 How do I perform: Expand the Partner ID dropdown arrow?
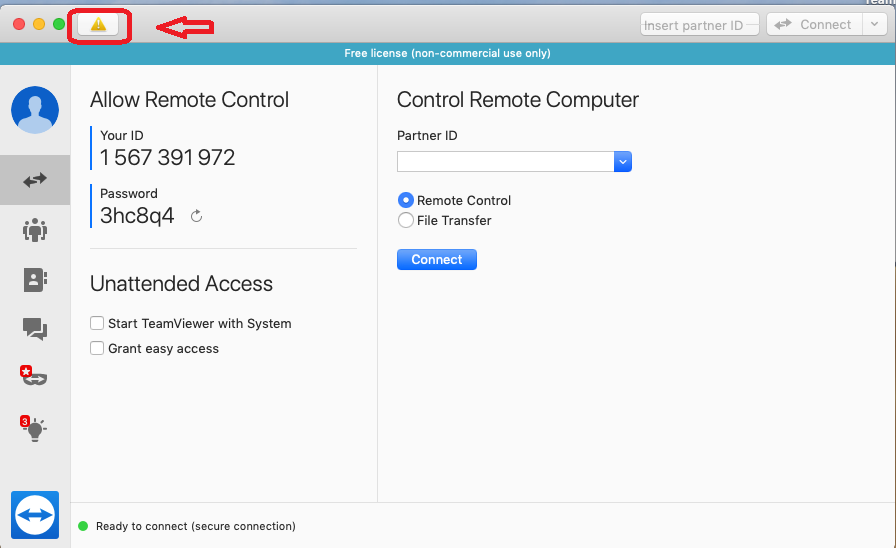[622, 161]
